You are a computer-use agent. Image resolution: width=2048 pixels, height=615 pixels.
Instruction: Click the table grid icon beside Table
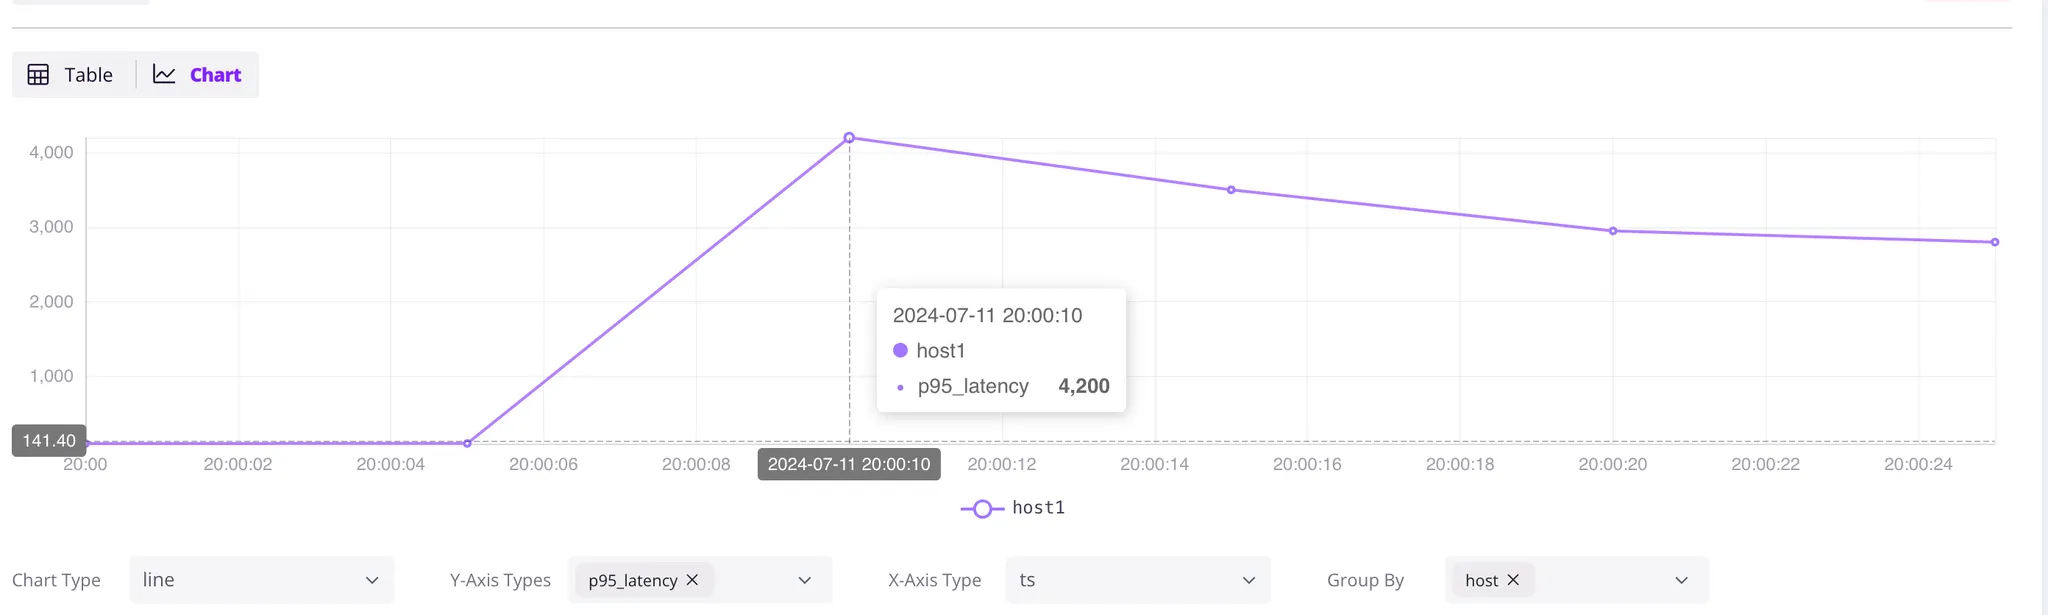[x=38, y=74]
